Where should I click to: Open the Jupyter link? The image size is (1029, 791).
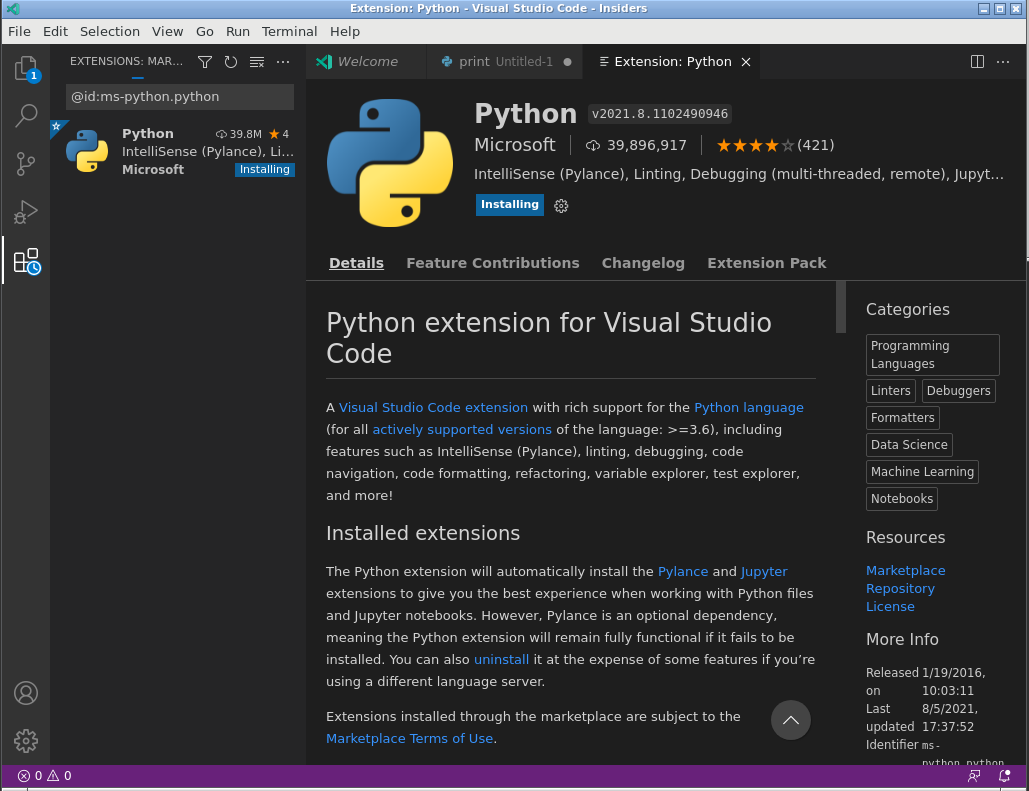click(x=764, y=572)
